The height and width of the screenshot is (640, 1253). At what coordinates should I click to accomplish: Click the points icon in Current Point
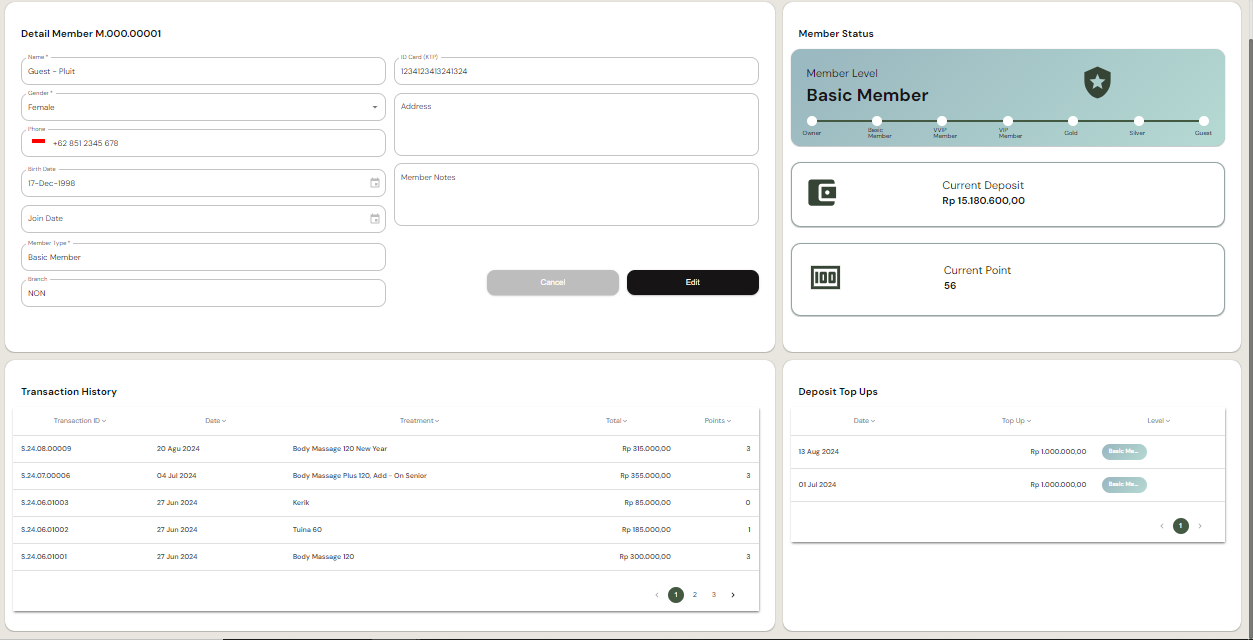coord(825,278)
